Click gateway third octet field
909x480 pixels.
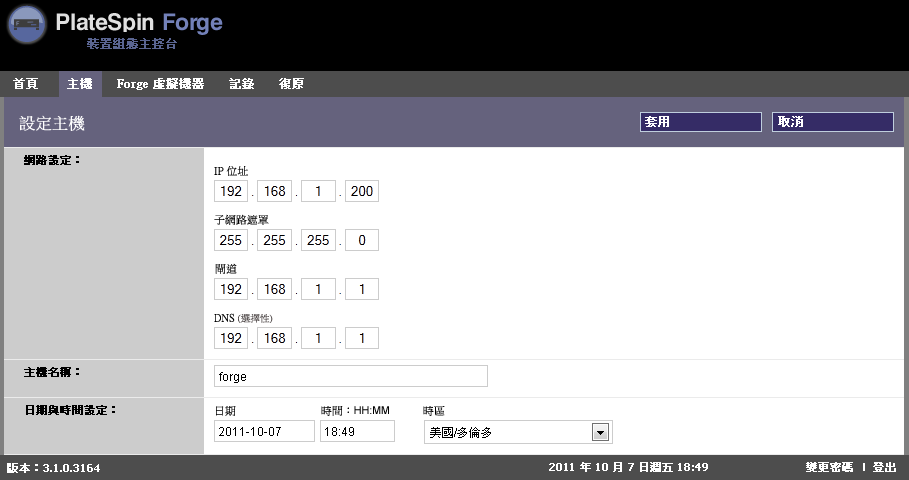tap(318, 289)
